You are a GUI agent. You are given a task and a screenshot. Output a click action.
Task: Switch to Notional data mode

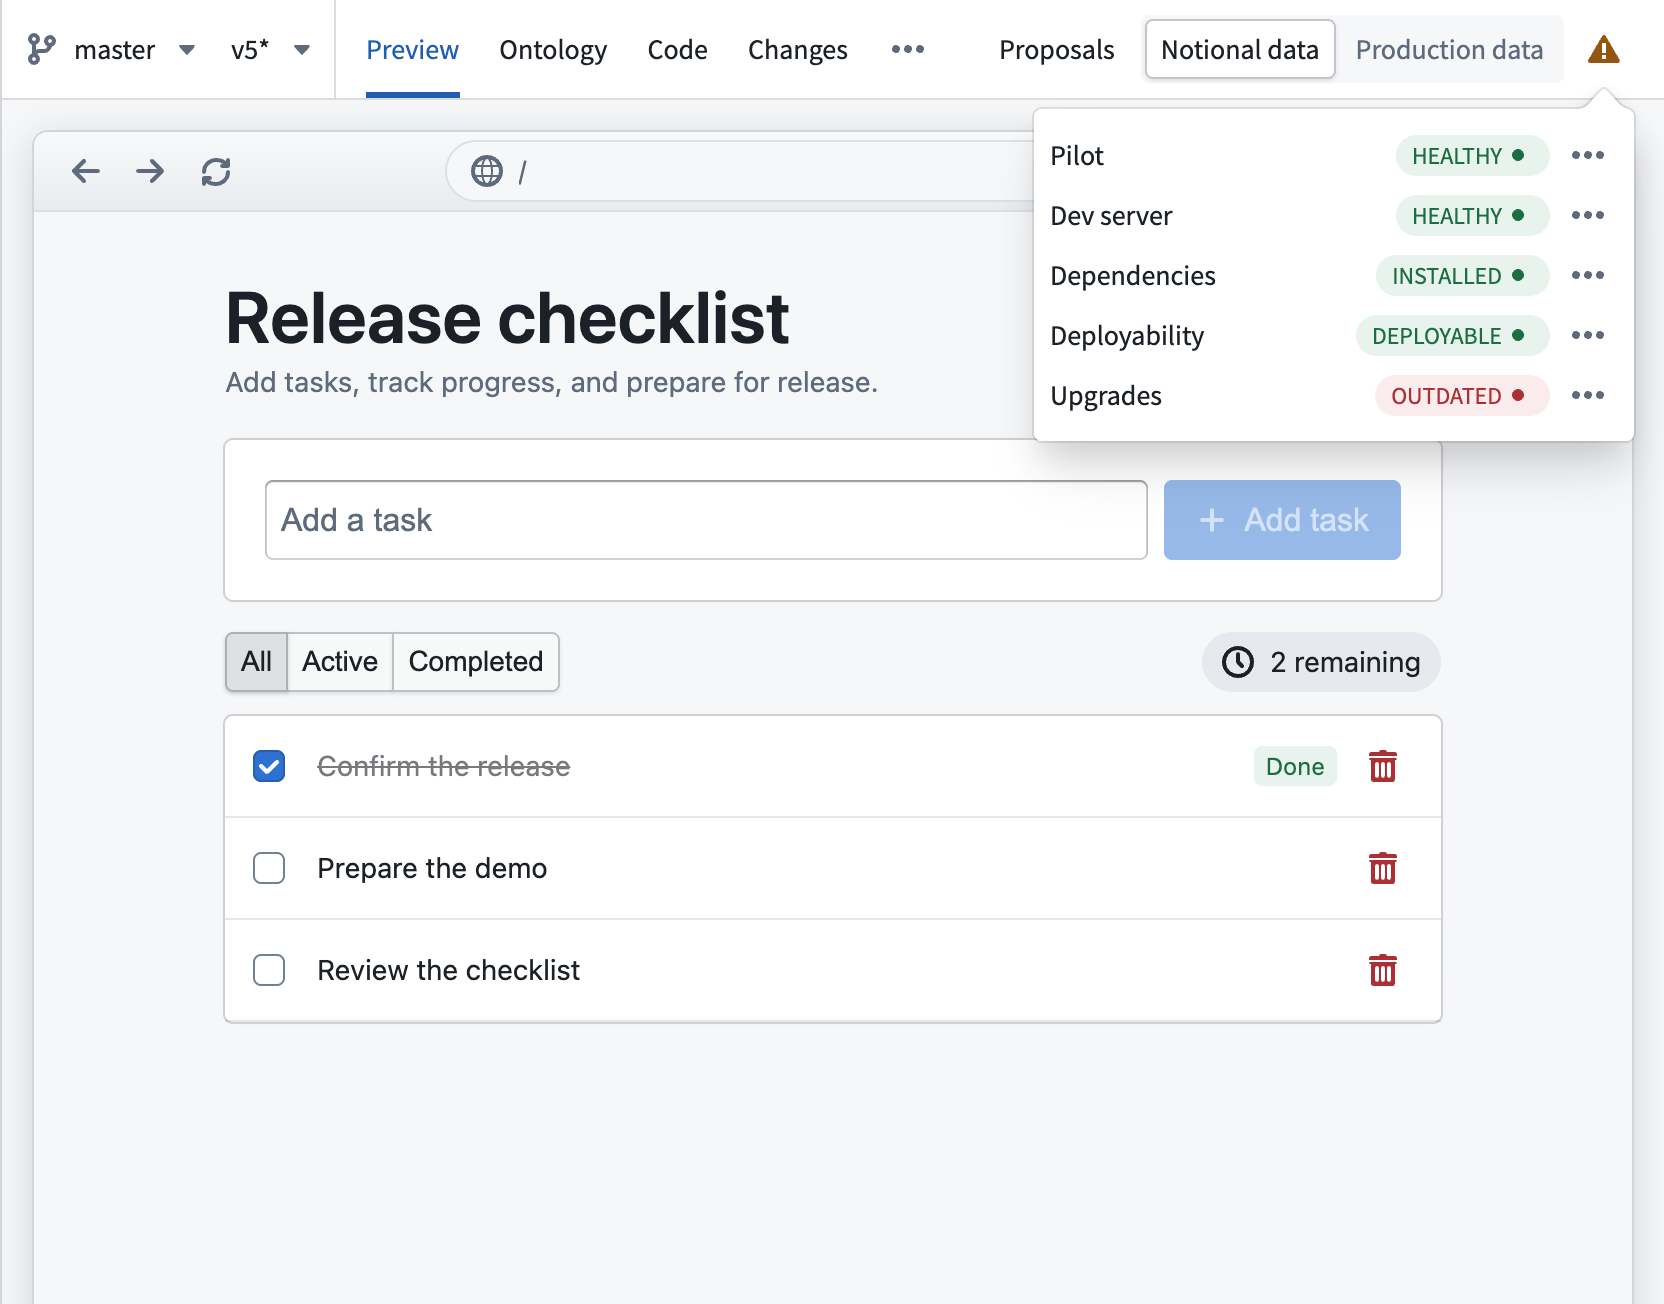tap(1240, 49)
